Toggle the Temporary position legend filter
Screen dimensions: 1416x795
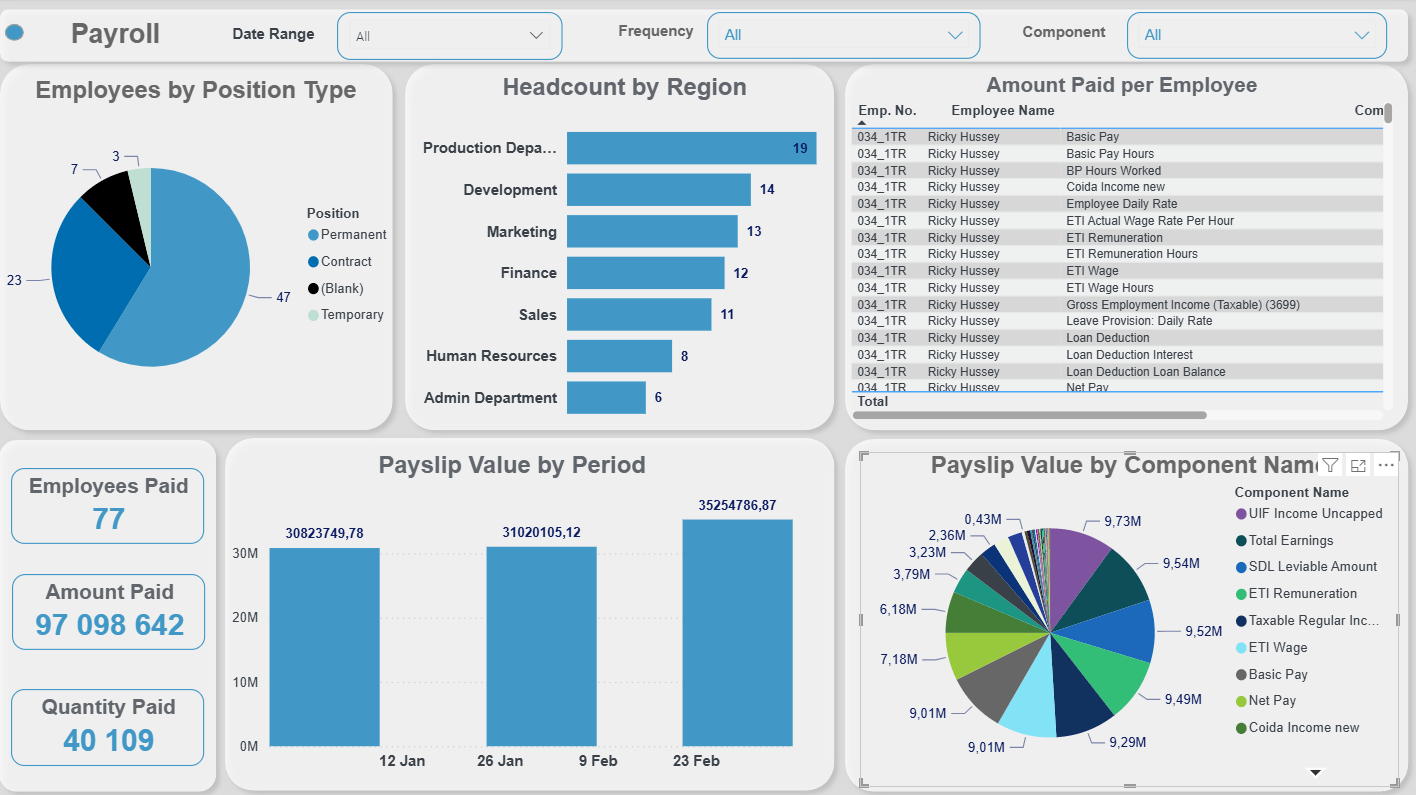[x=351, y=315]
